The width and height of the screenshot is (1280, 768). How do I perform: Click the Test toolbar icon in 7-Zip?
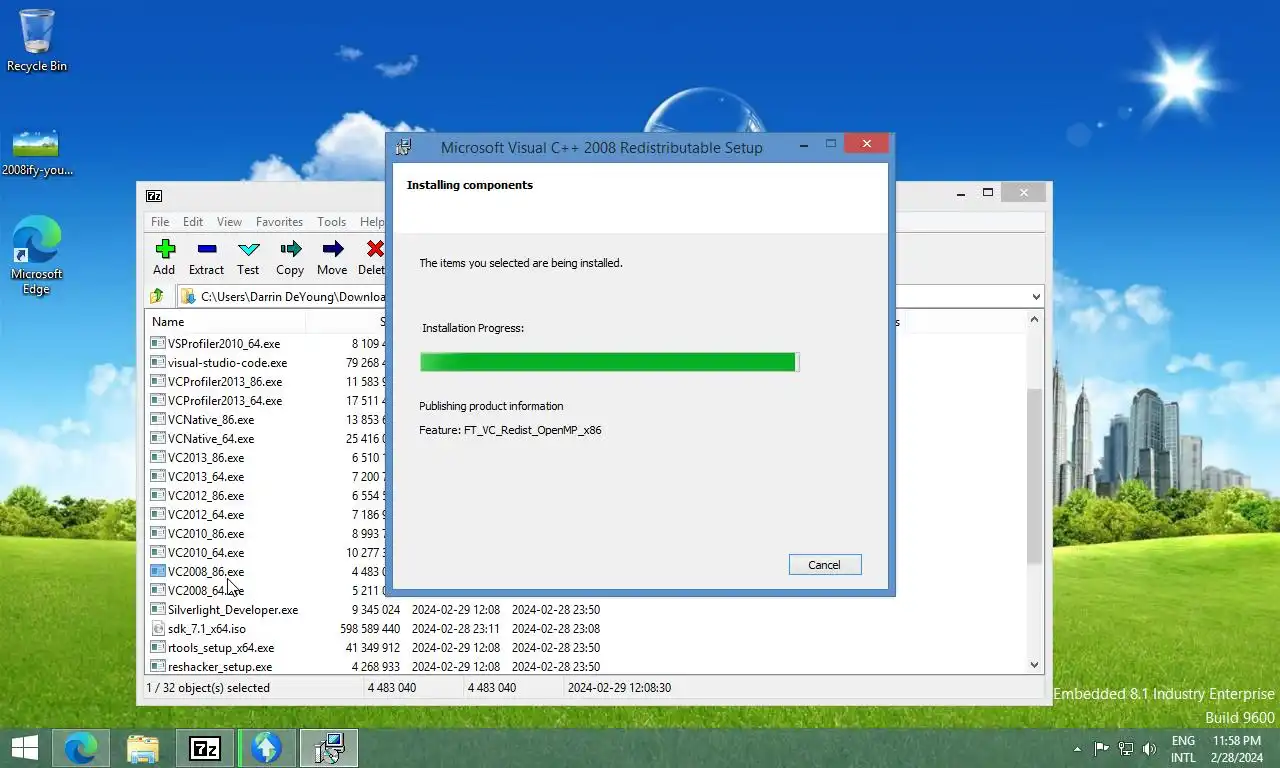249,249
